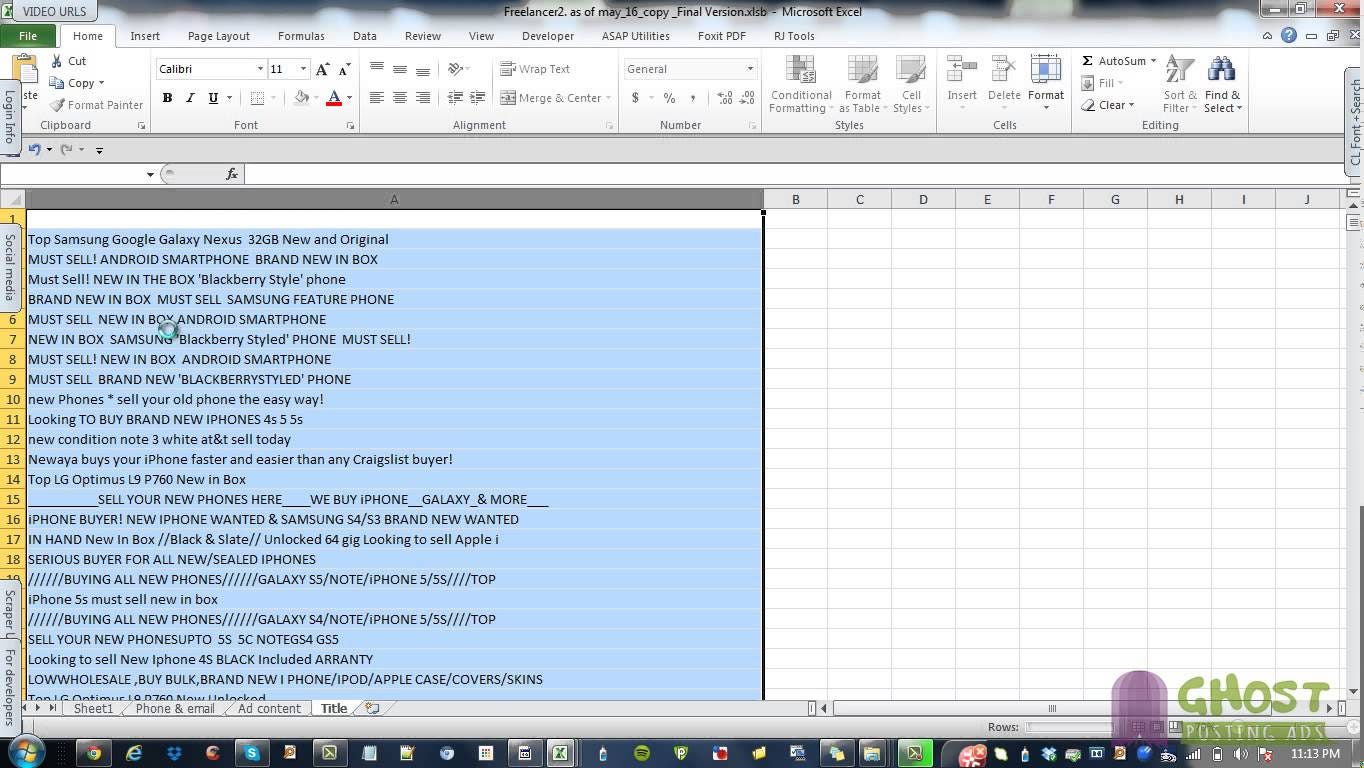Toggle Underline formatting
The width and height of the screenshot is (1364, 768).
click(213, 98)
